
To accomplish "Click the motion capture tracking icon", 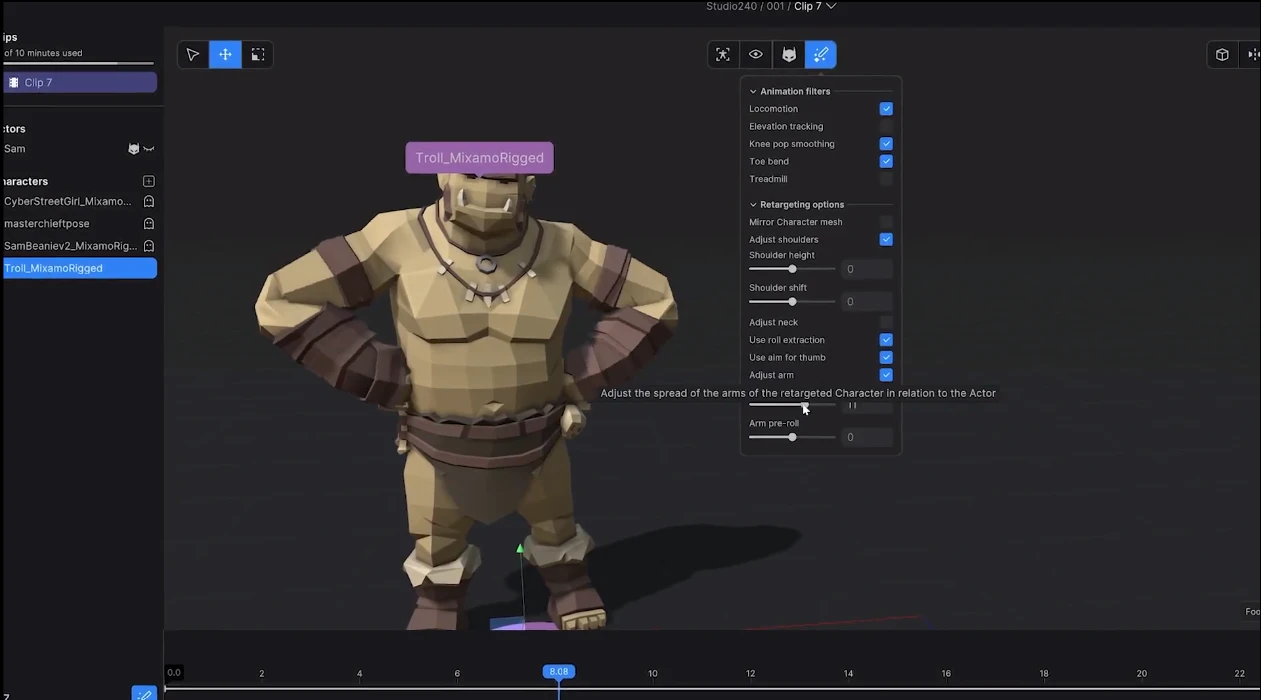I will (723, 54).
